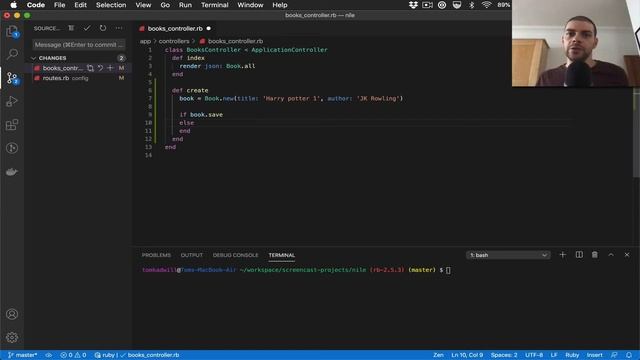
Task: Collapse the Changes section
Action: click(x=34, y=58)
